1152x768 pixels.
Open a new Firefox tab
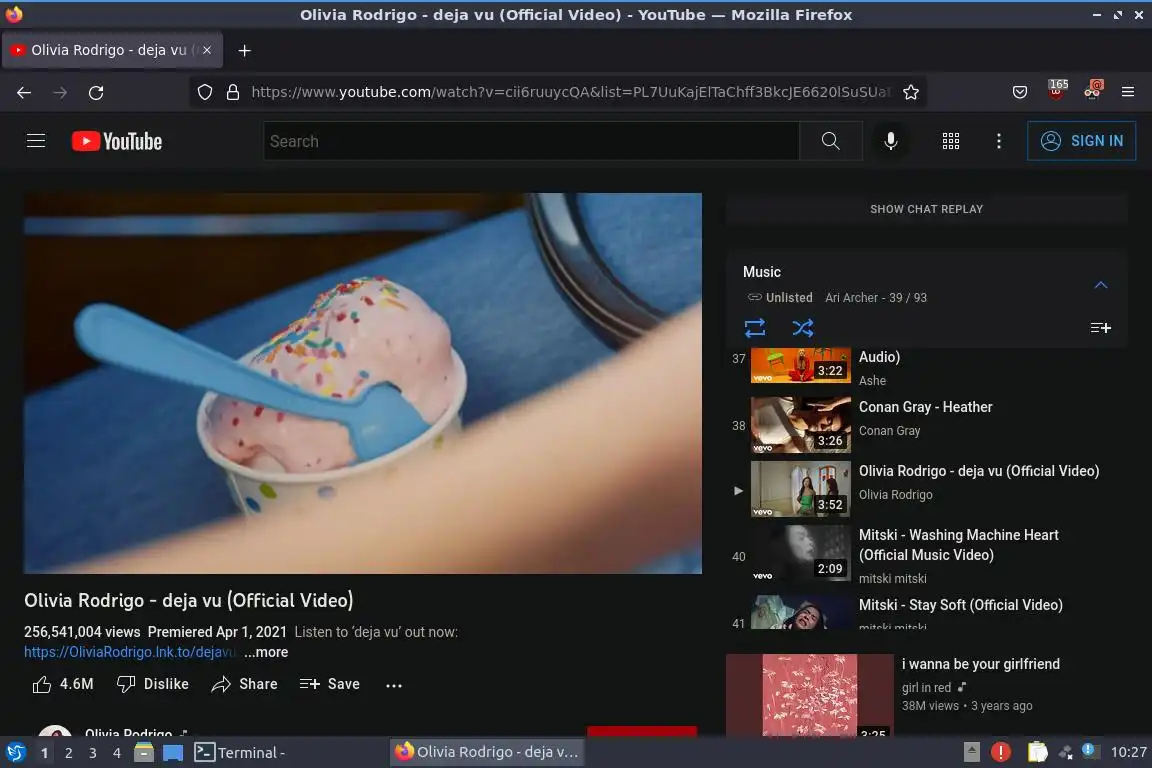(245, 50)
